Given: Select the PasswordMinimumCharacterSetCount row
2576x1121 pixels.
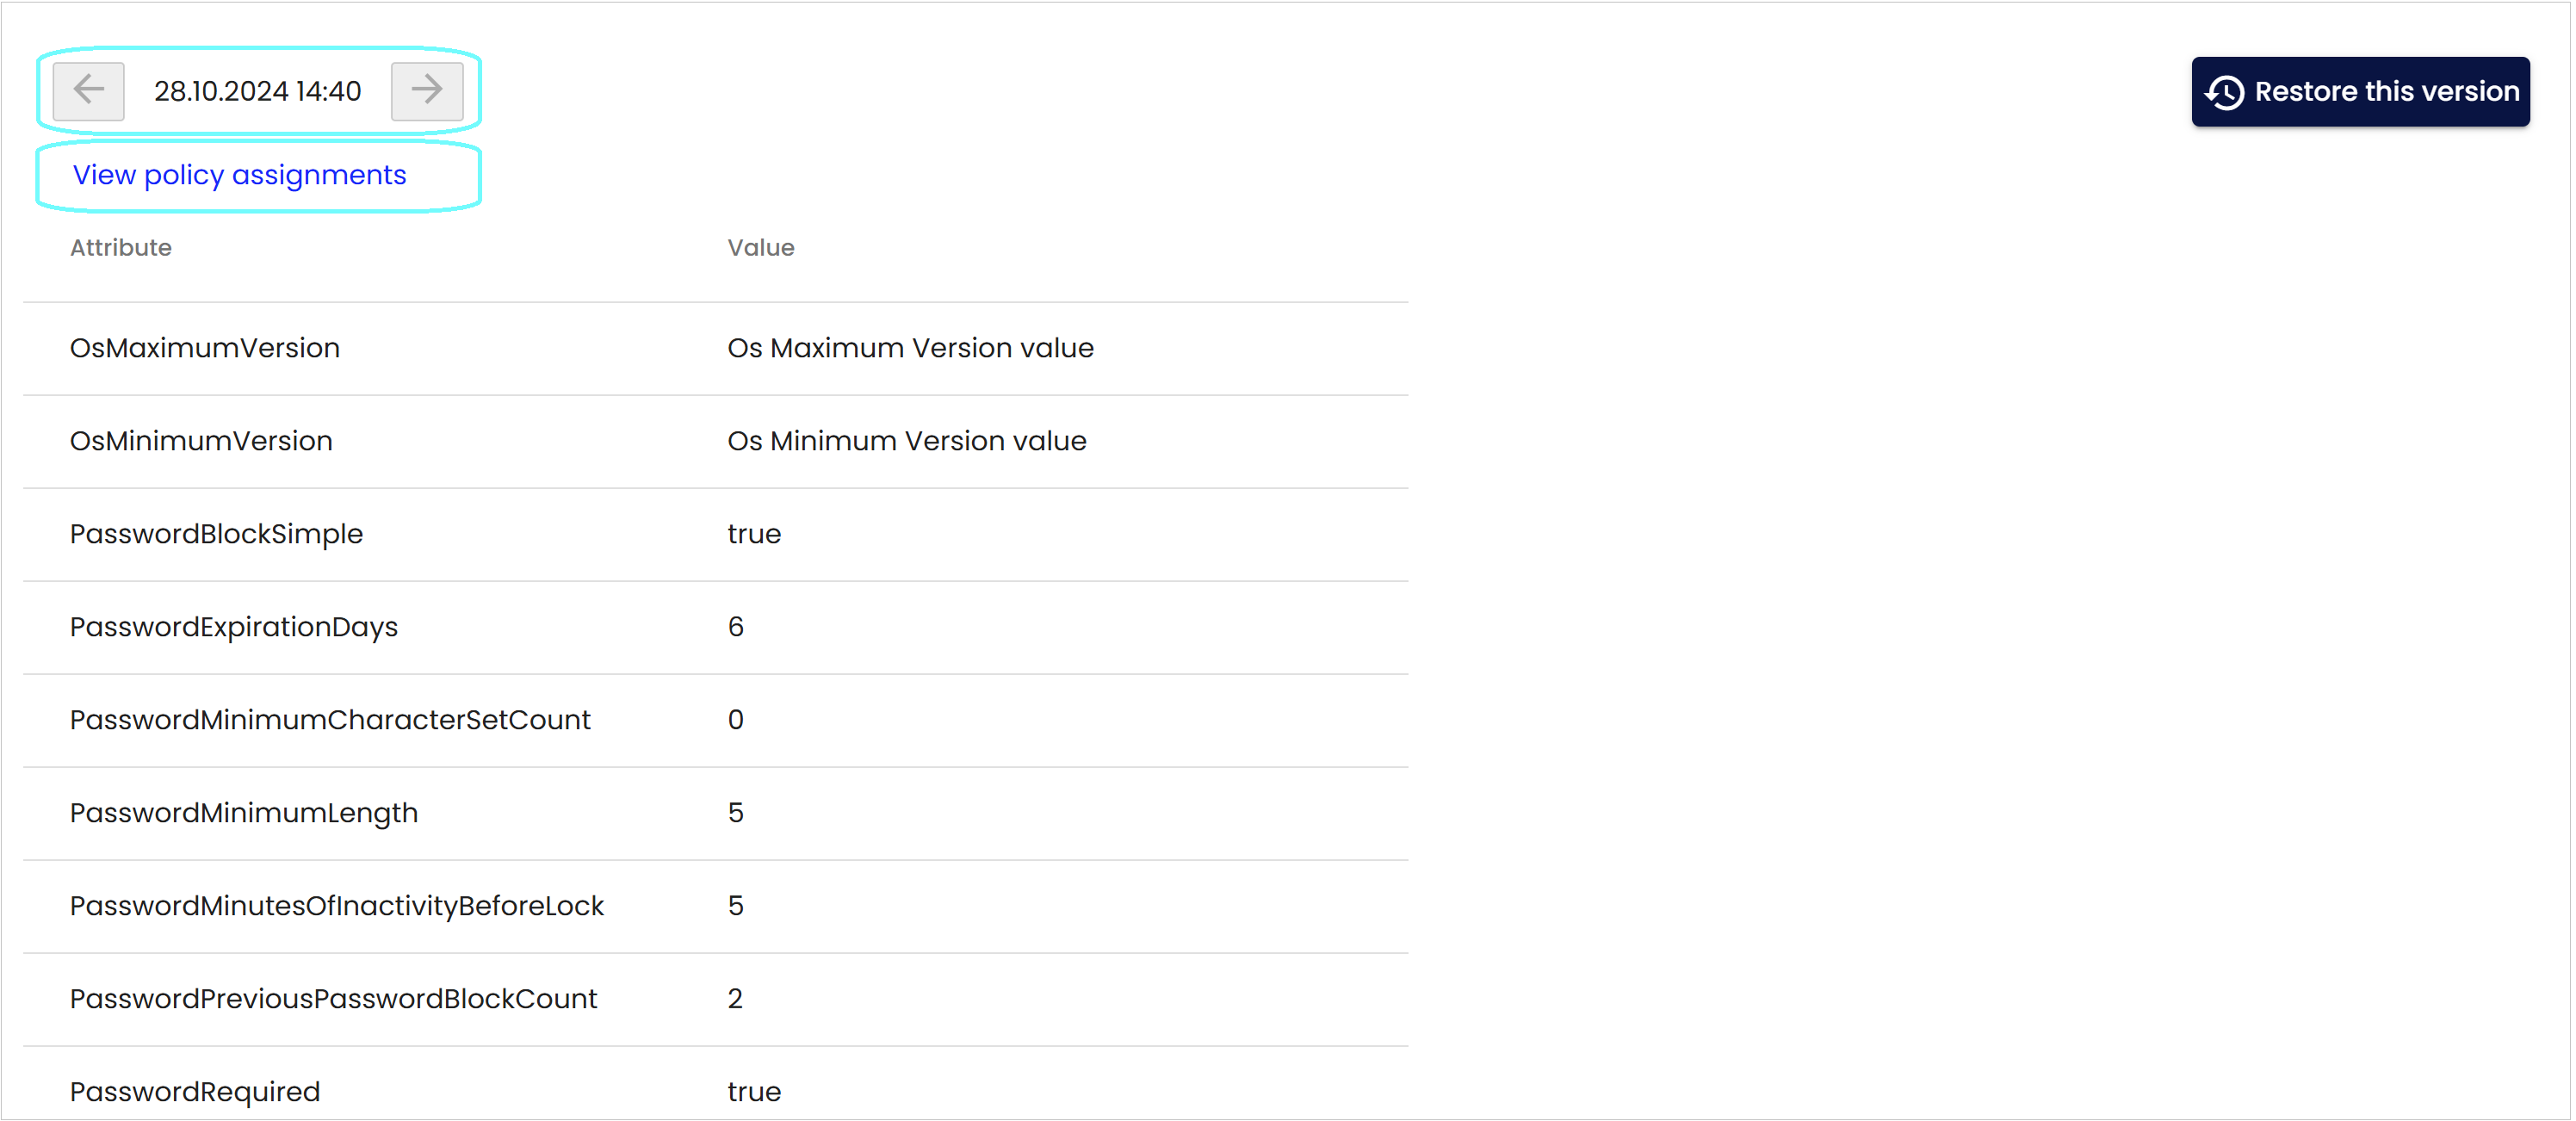Looking at the screenshot, I should point(716,721).
